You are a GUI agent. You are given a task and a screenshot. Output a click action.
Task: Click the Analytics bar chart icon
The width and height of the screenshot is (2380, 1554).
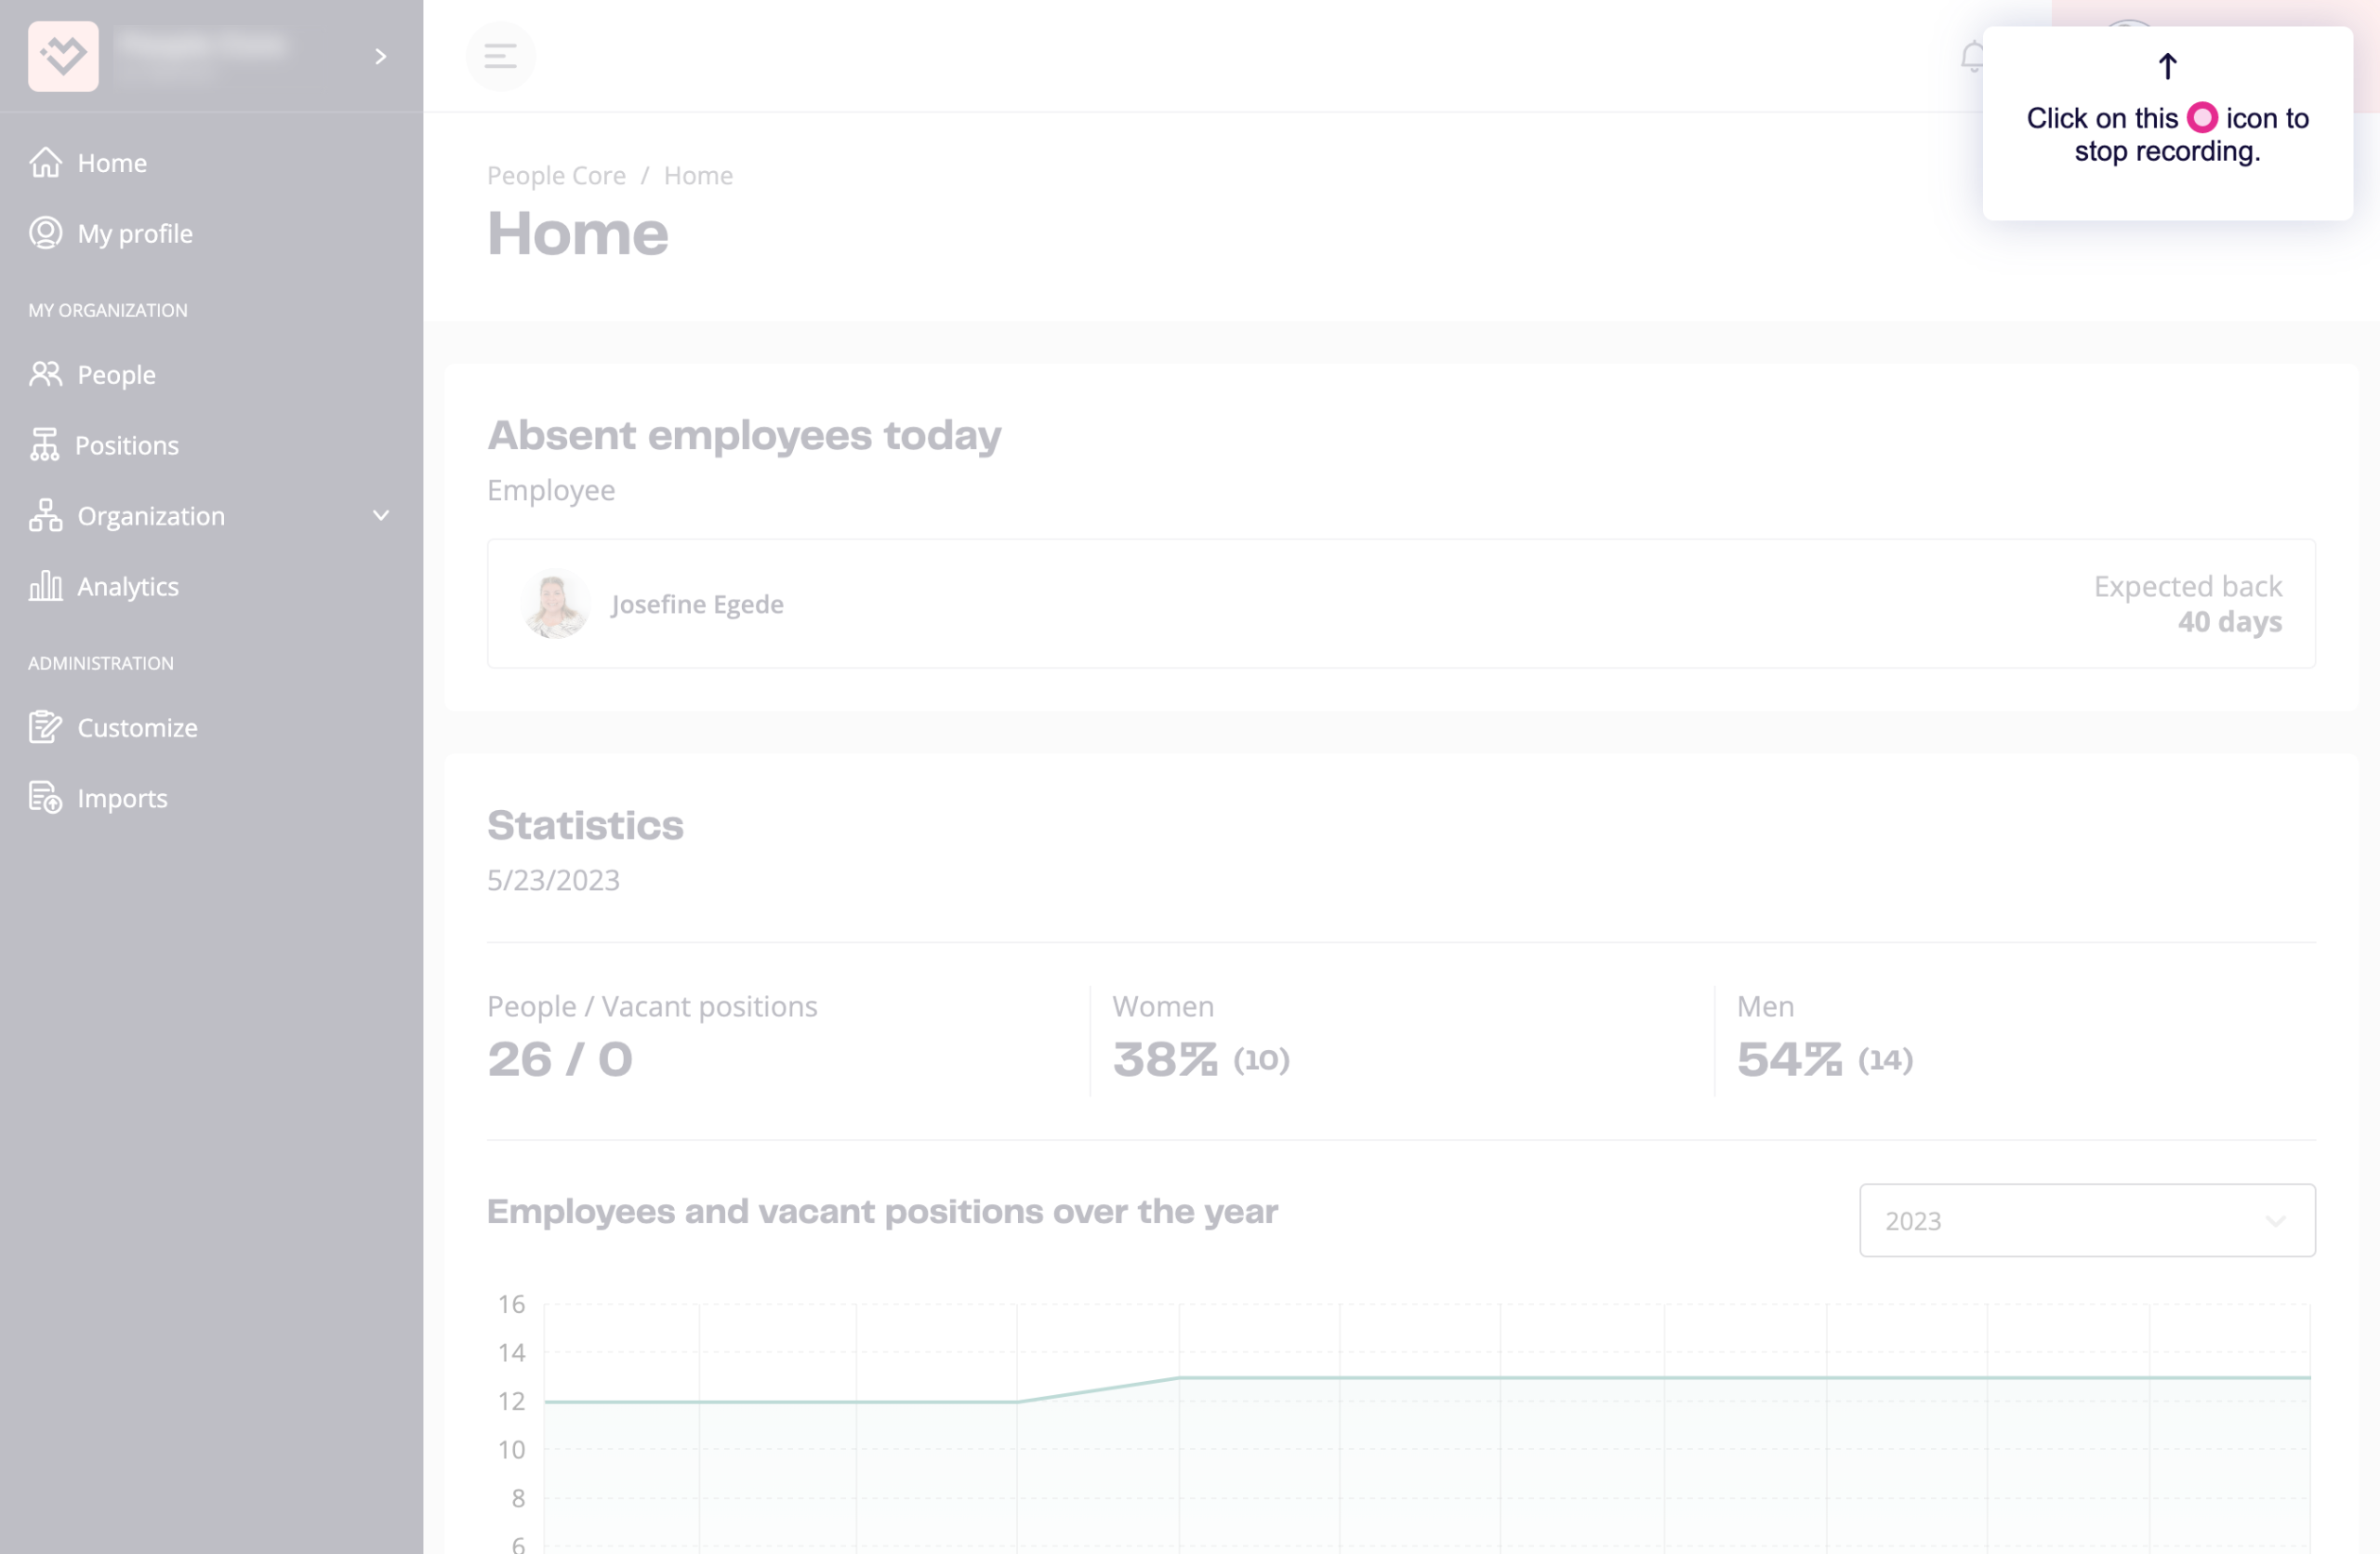[x=45, y=586]
